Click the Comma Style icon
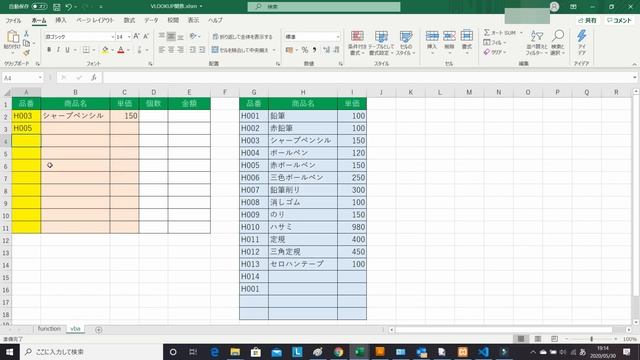 pyautogui.click(x=314, y=50)
